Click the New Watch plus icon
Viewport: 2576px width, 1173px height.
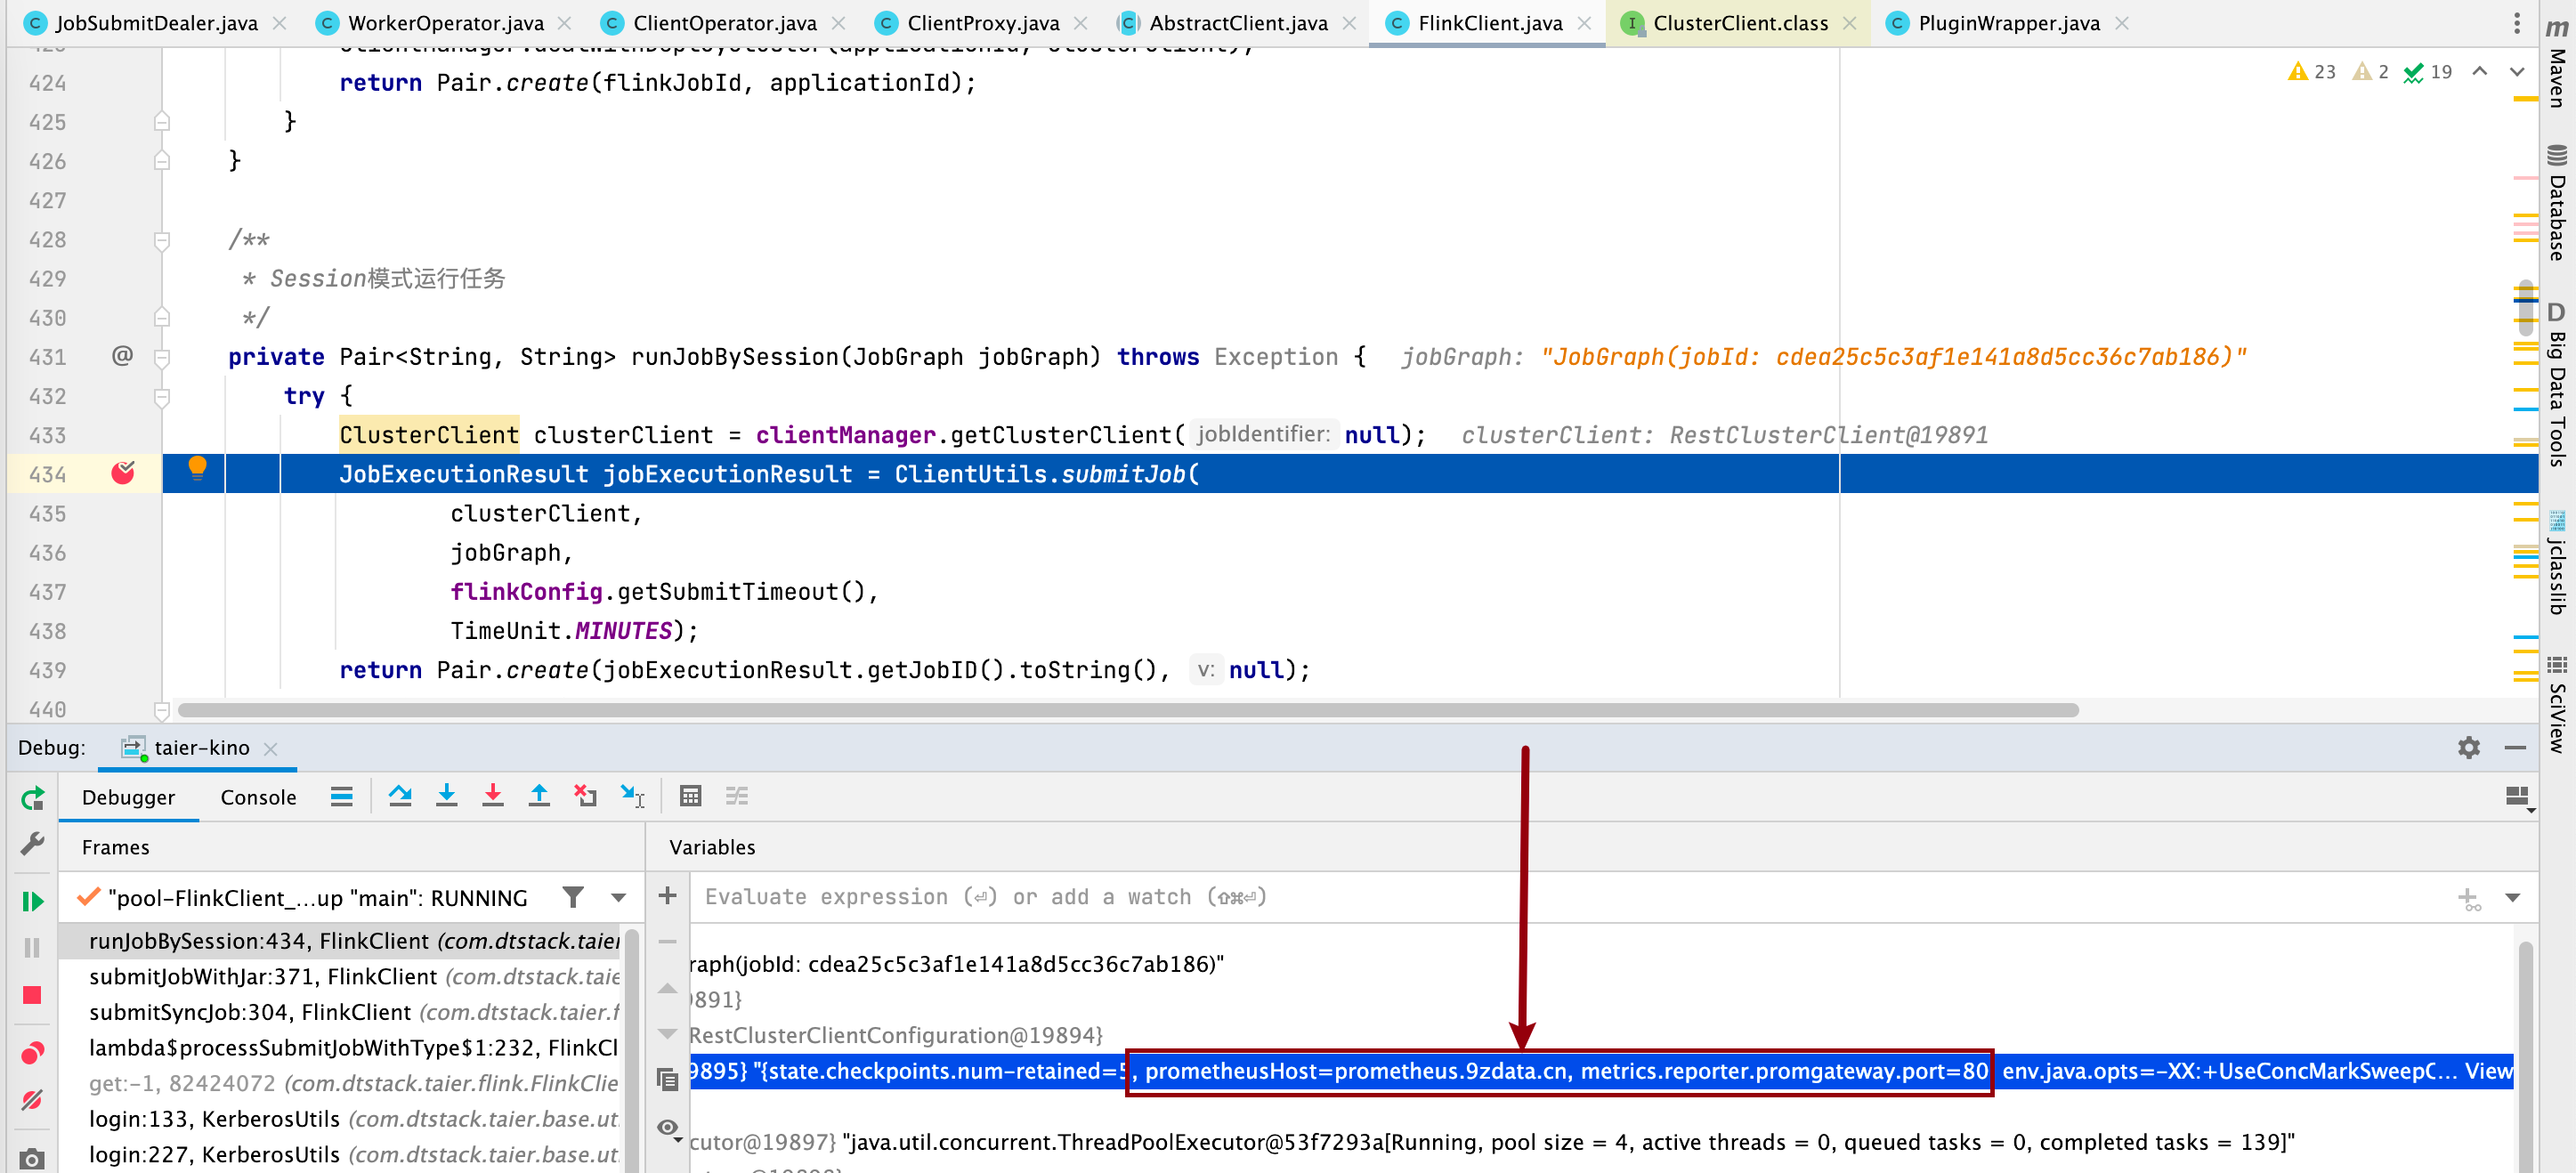[668, 896]
